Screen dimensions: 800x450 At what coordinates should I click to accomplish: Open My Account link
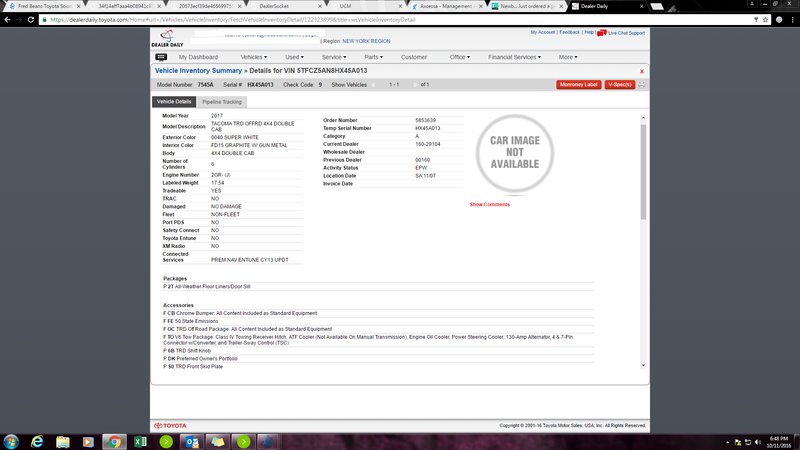click(542, 32)
